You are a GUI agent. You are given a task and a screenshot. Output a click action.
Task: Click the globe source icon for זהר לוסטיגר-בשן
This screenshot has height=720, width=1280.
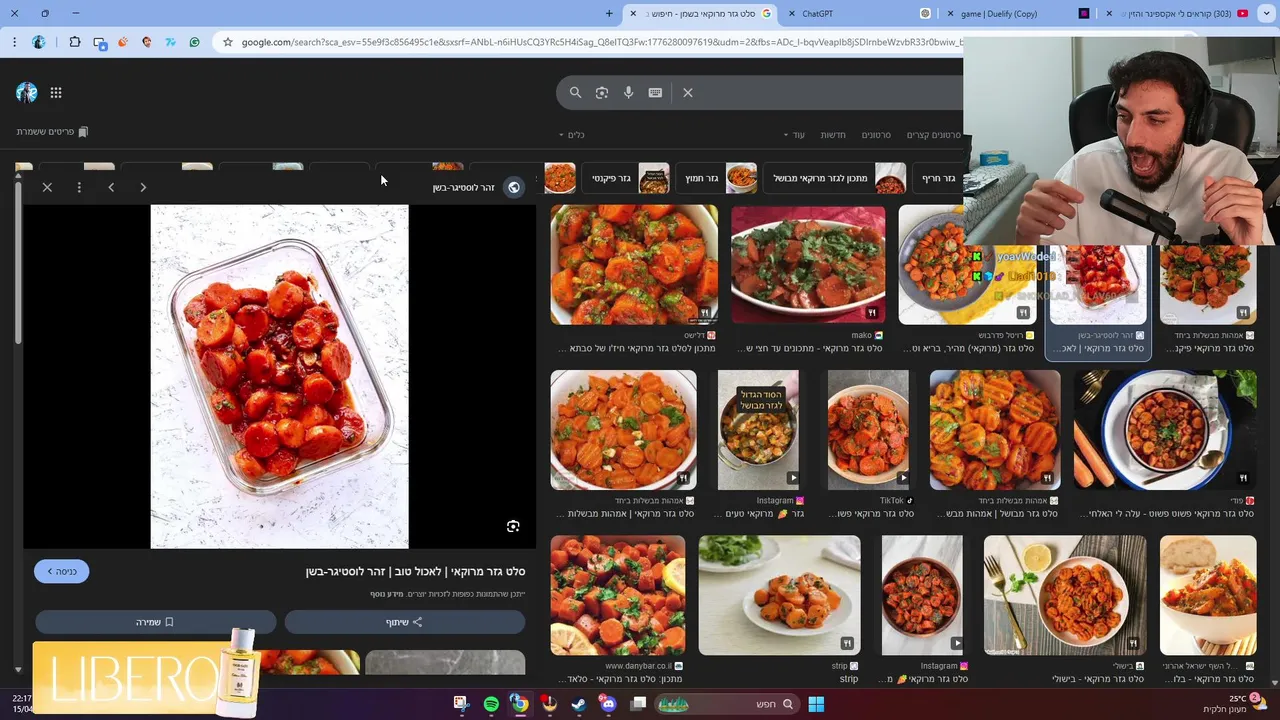coord(514,187)
